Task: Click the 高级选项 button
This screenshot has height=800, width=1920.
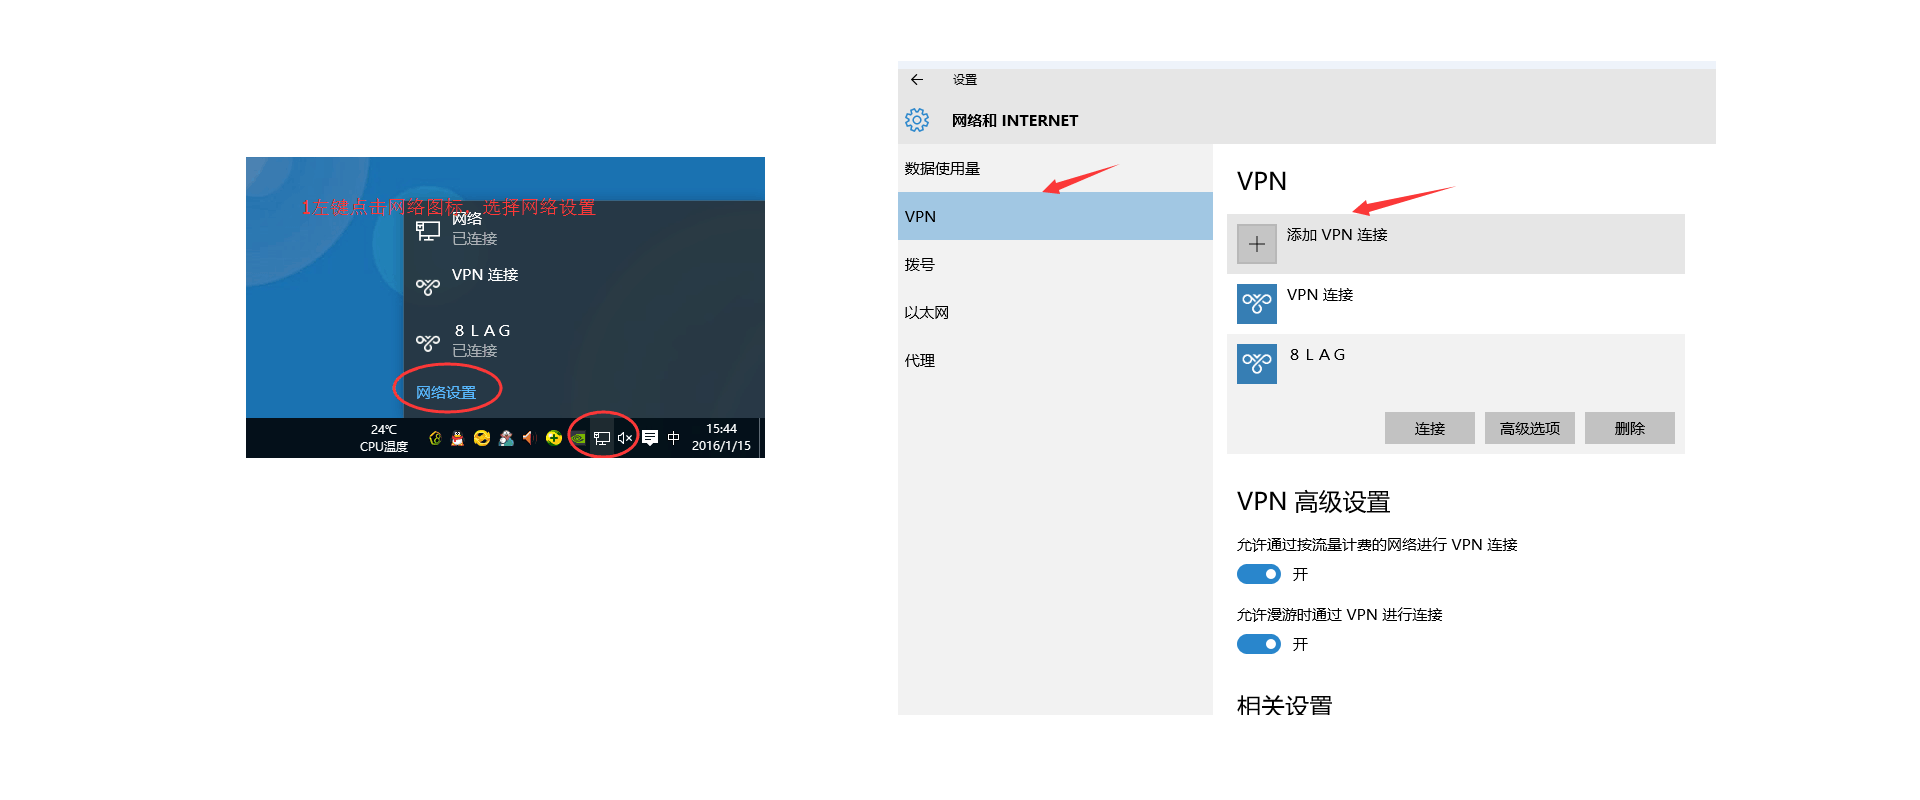Action: pyautogui.click(x=1530, y=428)
